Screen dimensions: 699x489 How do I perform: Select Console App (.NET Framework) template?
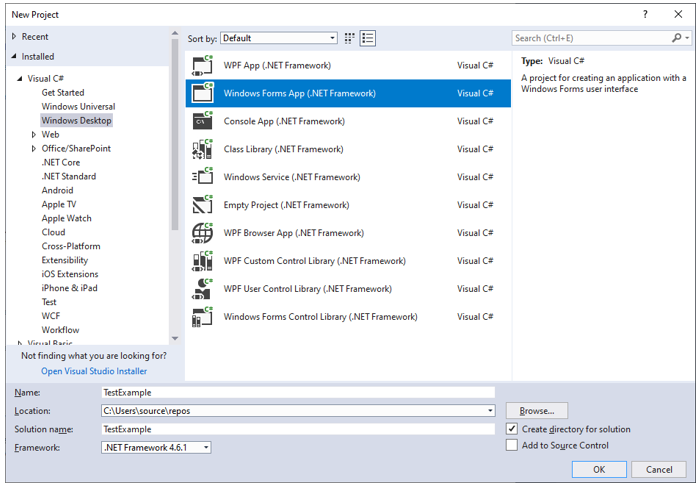(348, 121)
